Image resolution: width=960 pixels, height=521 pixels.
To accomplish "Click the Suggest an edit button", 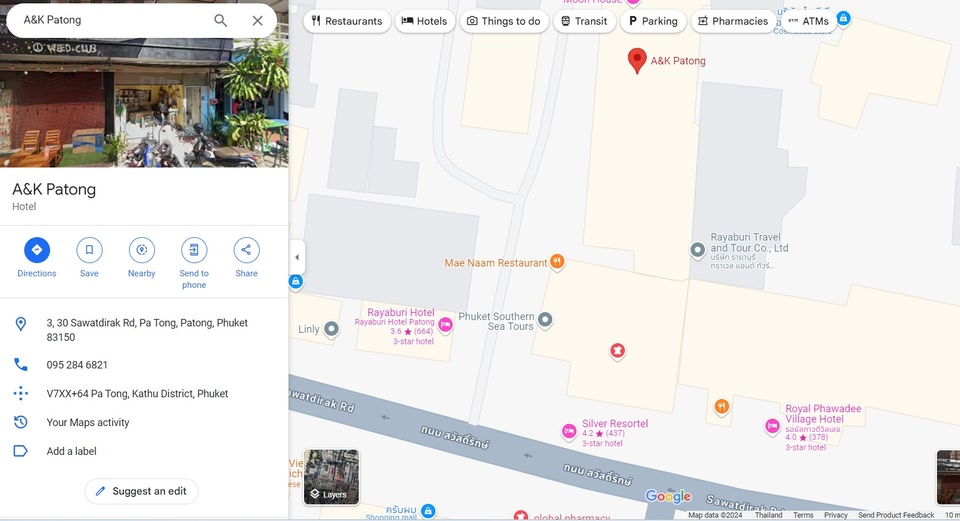I will point(142,491).
